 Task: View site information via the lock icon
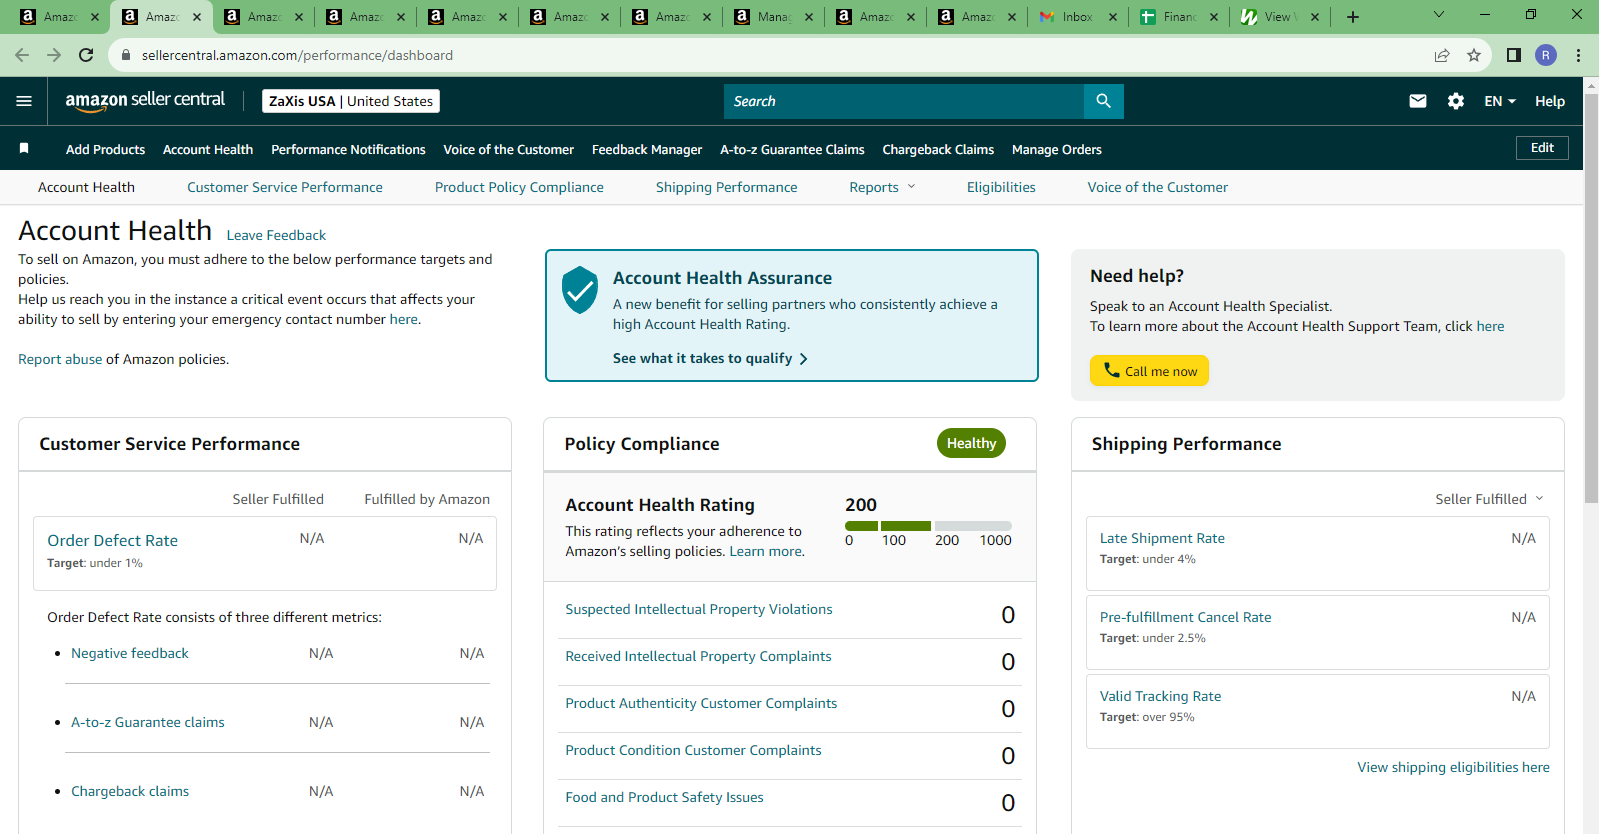tap(126, 55)
